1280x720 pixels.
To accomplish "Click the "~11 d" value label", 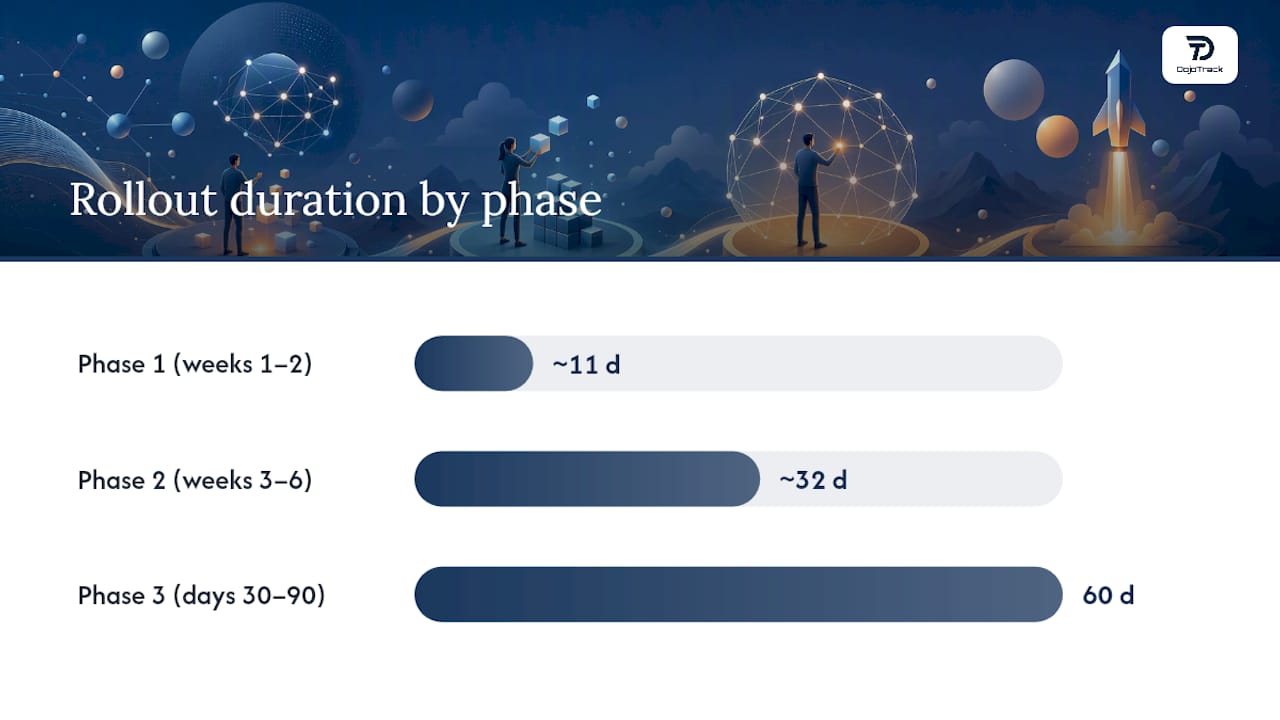I will pyautogui.click(x=586, y=364).
